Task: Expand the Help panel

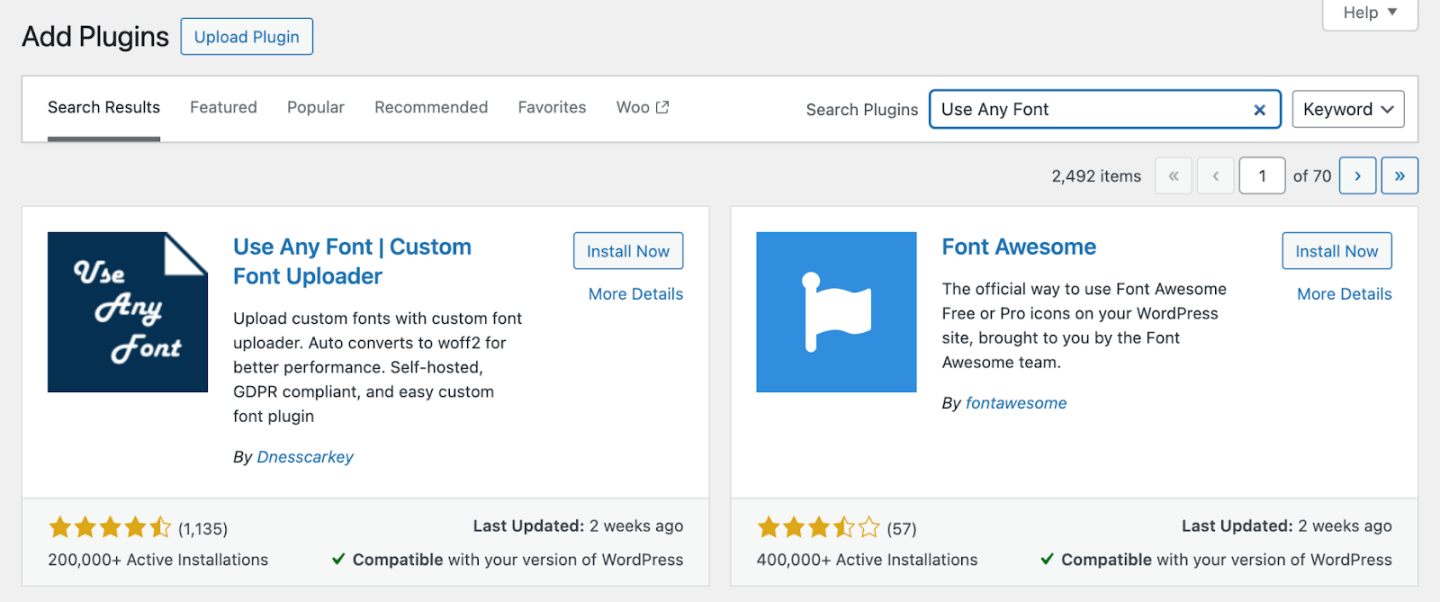Action: tap(1368, 13)
